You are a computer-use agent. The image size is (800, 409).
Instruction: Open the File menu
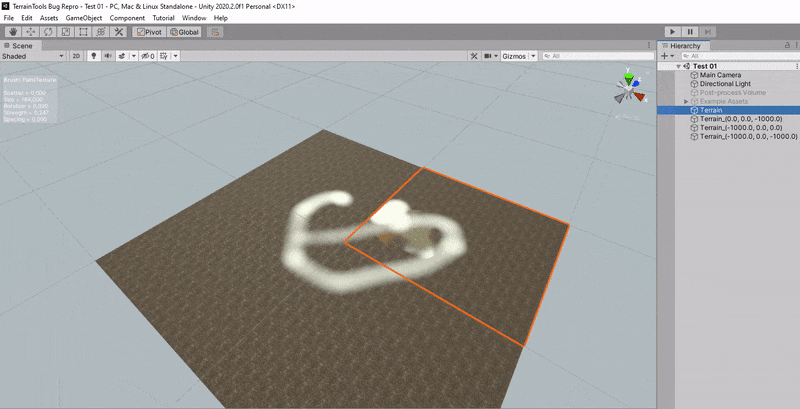9,18
